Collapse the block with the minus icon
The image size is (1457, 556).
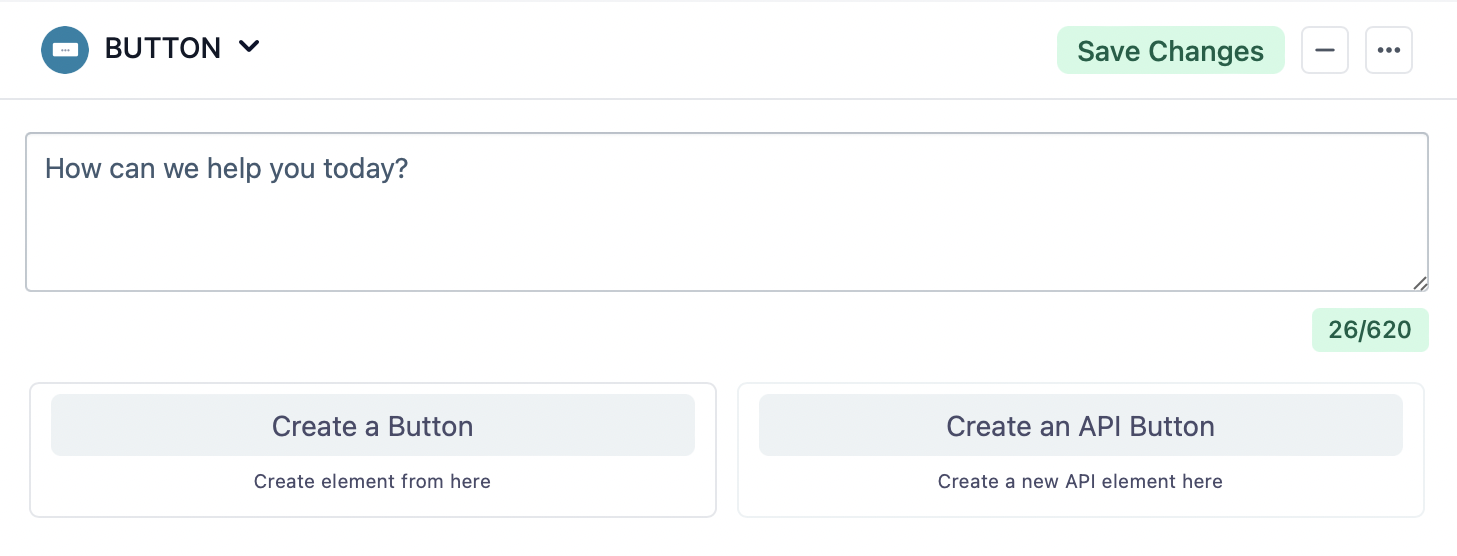[1324, 51]
